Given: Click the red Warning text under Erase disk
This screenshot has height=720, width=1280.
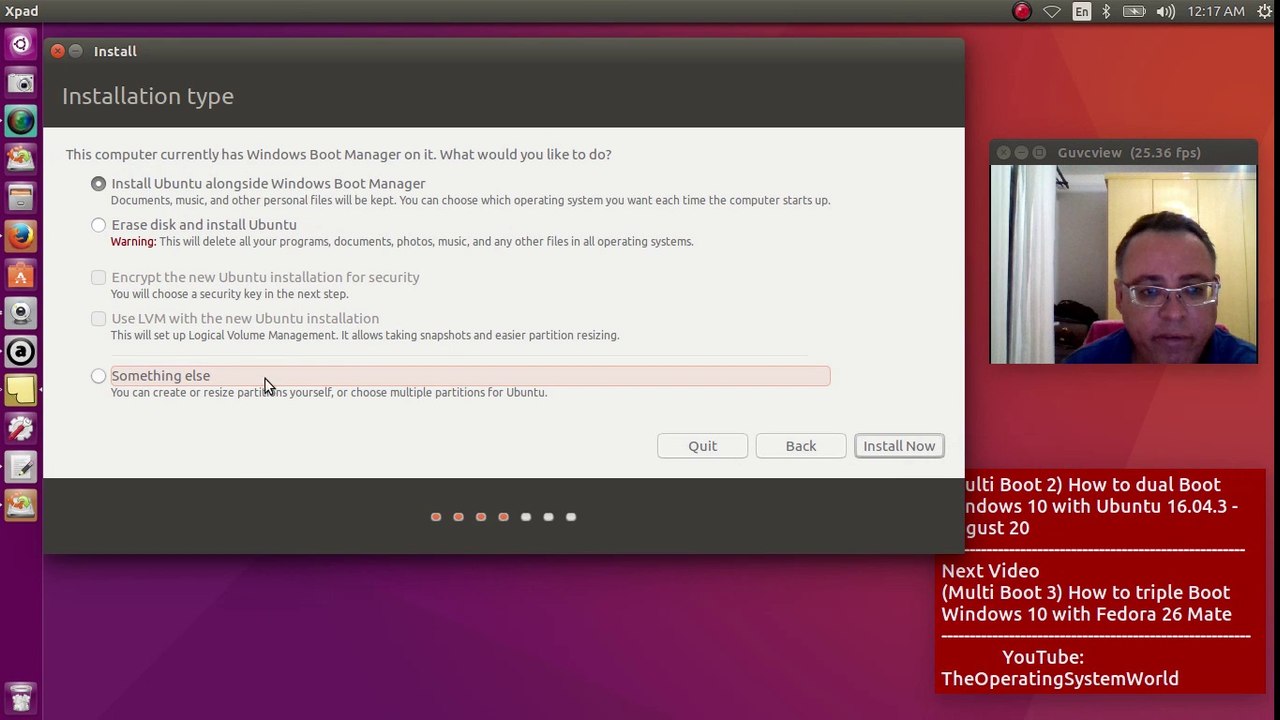Looking at the screenshot, I should pyautogui.click(x=133, y=241).
